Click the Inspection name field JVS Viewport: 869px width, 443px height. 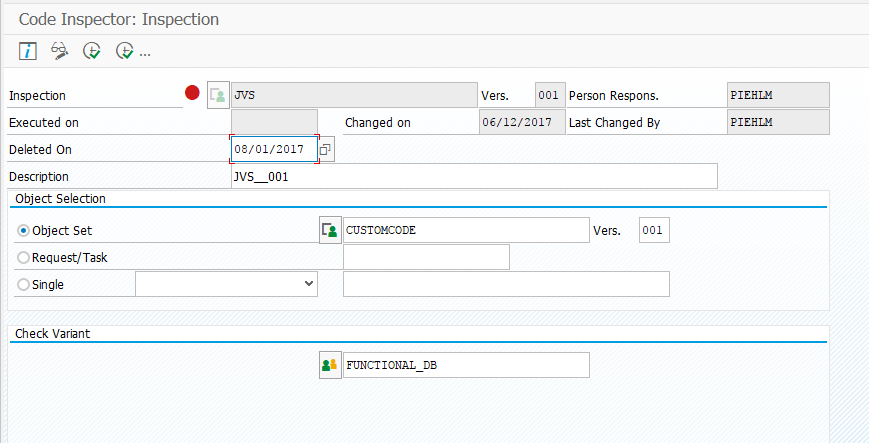(354, 95)
